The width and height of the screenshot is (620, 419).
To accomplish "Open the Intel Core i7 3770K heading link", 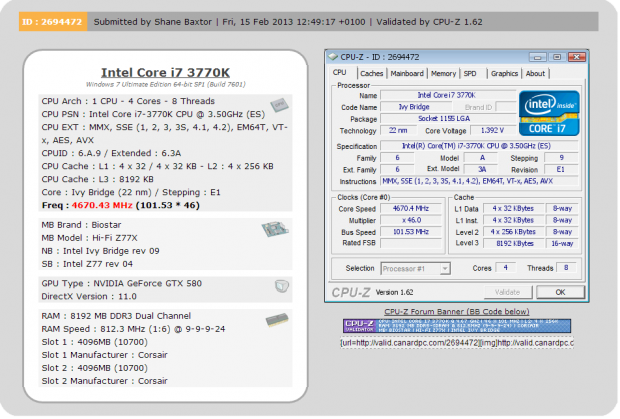I will pos(165,72).
